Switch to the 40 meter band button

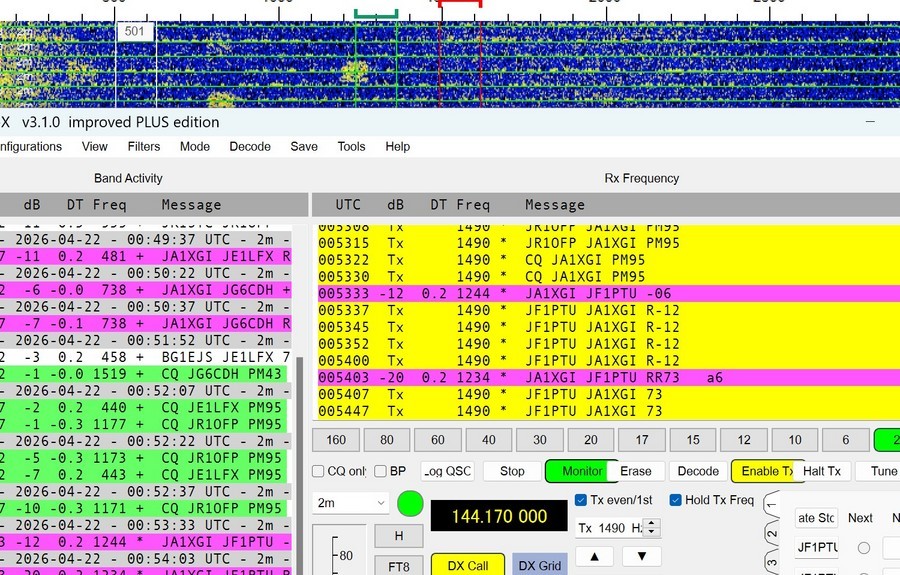pyautogui.click(x=488, y=440)
